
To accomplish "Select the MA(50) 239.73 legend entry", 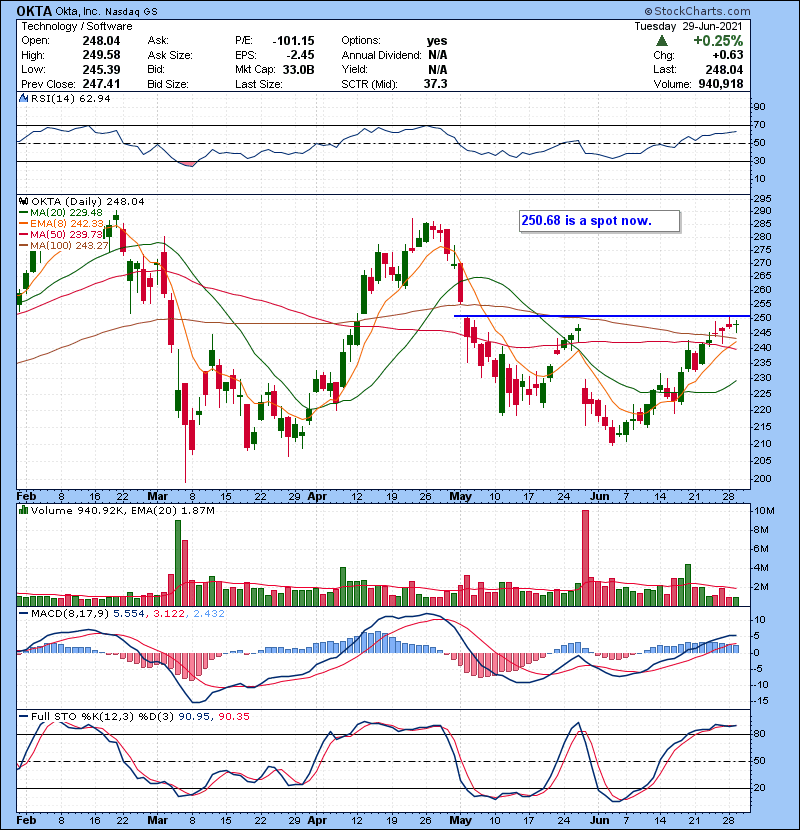I will [61, 234].
